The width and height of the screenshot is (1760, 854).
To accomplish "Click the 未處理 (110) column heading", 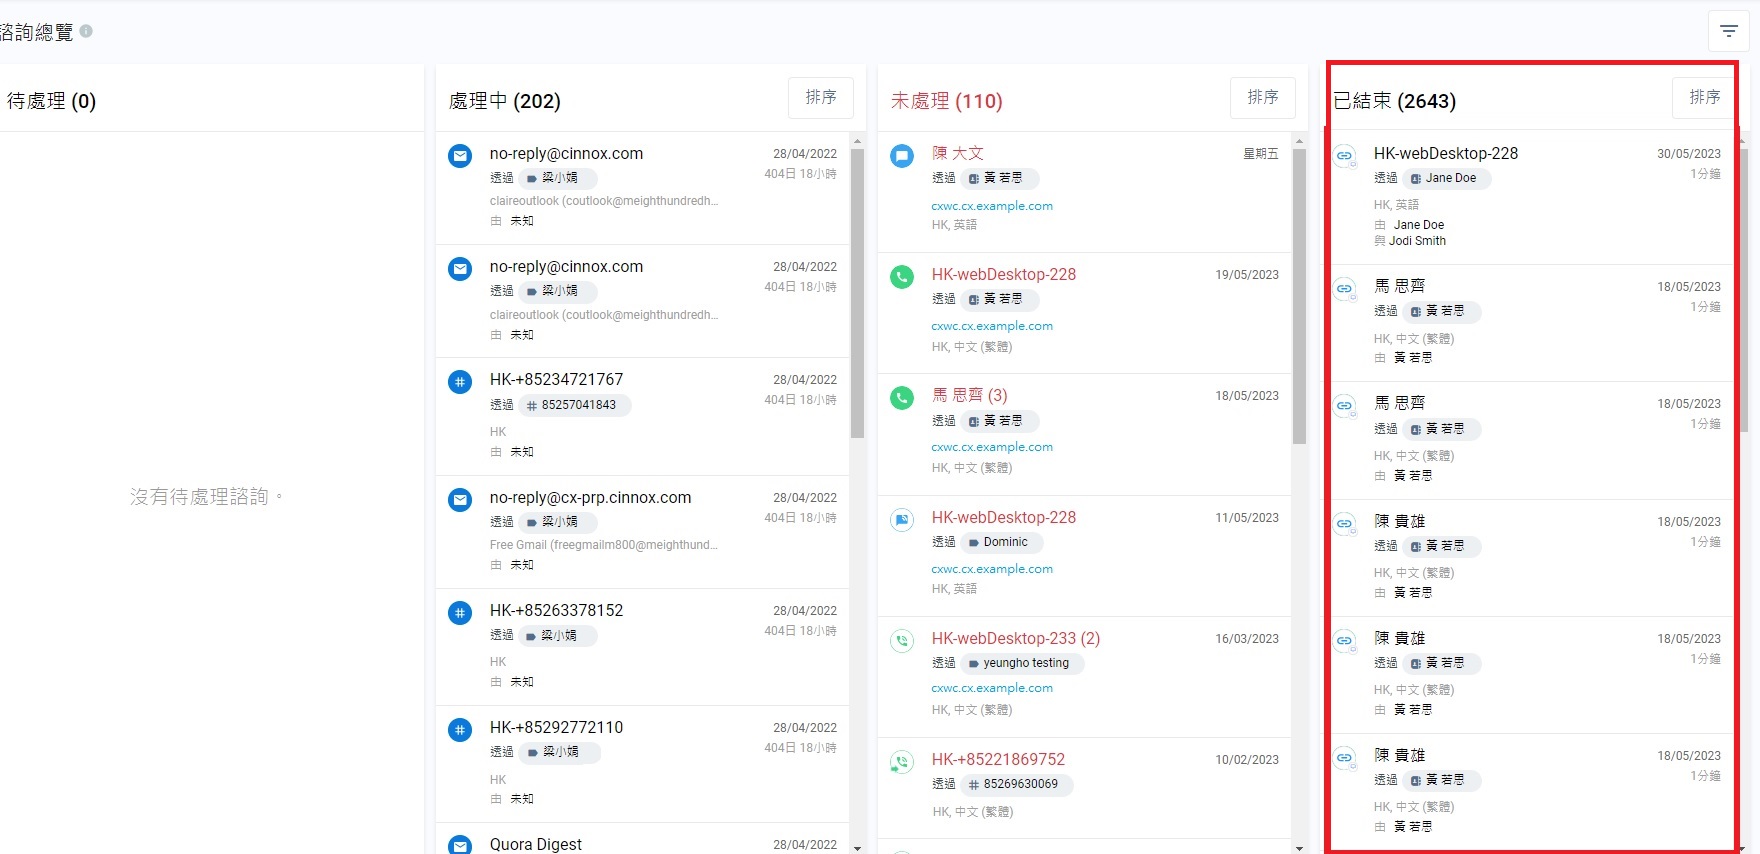I will click(x=946, y=101).
